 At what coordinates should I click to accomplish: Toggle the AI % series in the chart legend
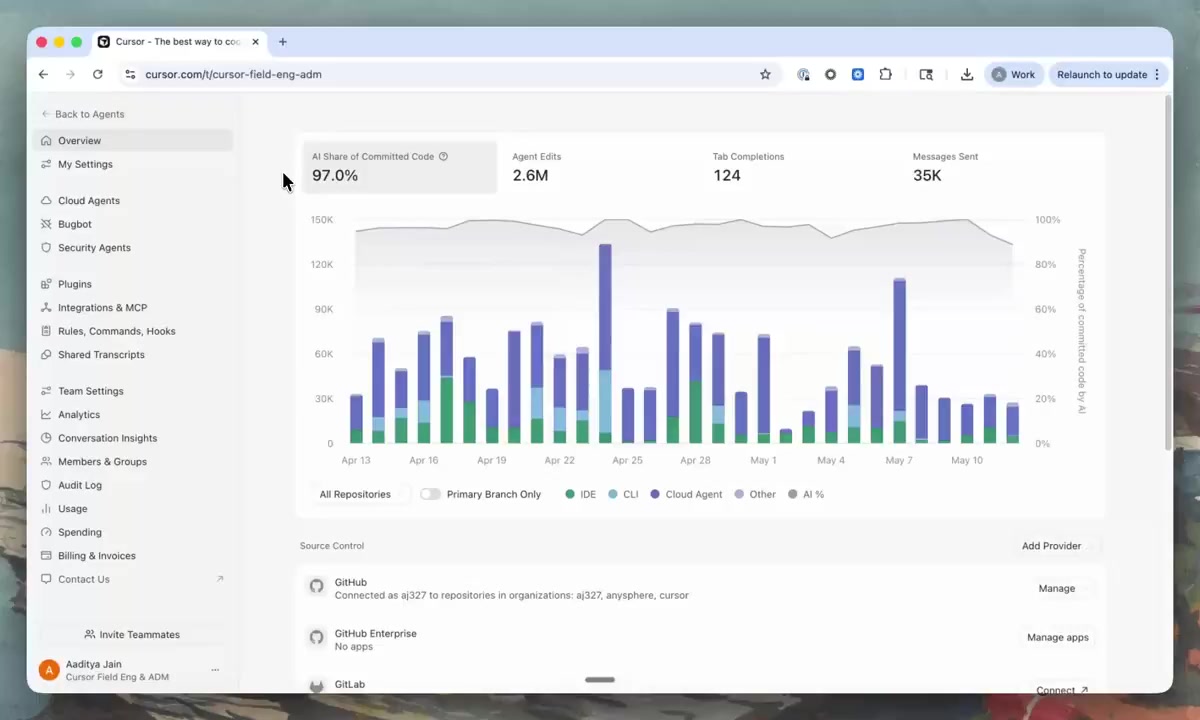(x=806, y=494)
